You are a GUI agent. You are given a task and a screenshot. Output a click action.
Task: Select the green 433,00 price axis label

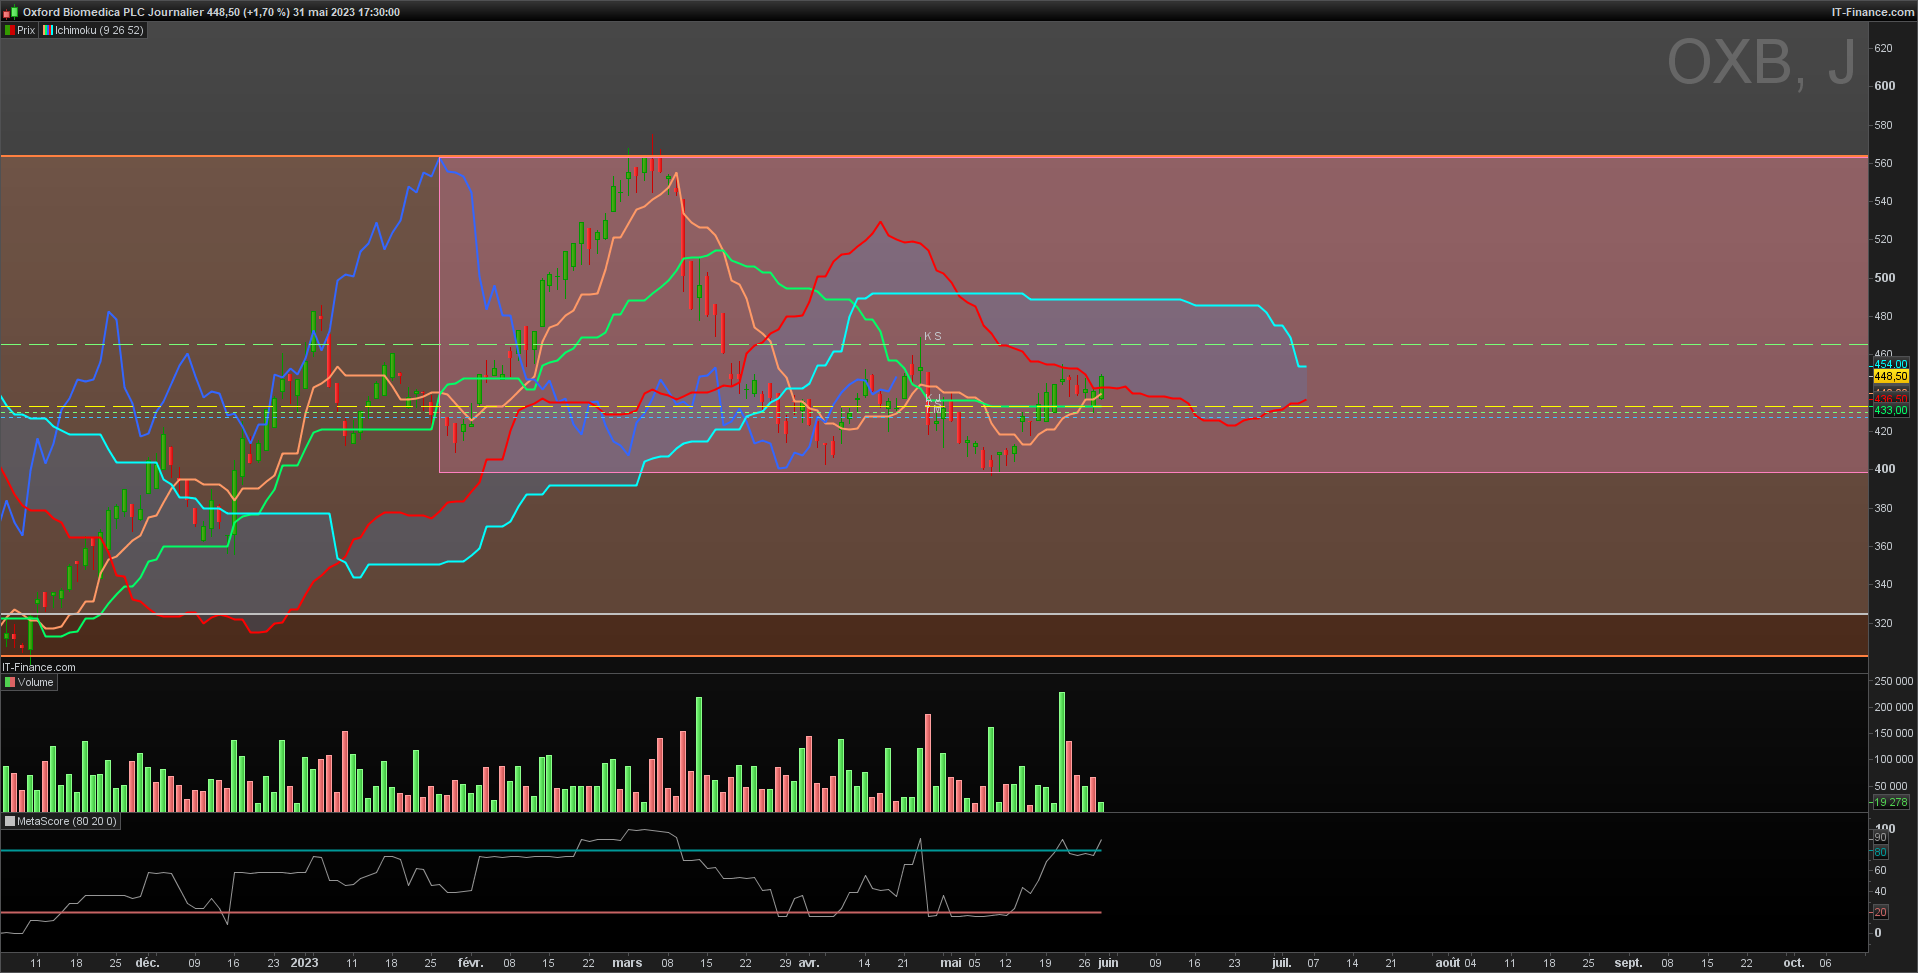pos(1890,410)
